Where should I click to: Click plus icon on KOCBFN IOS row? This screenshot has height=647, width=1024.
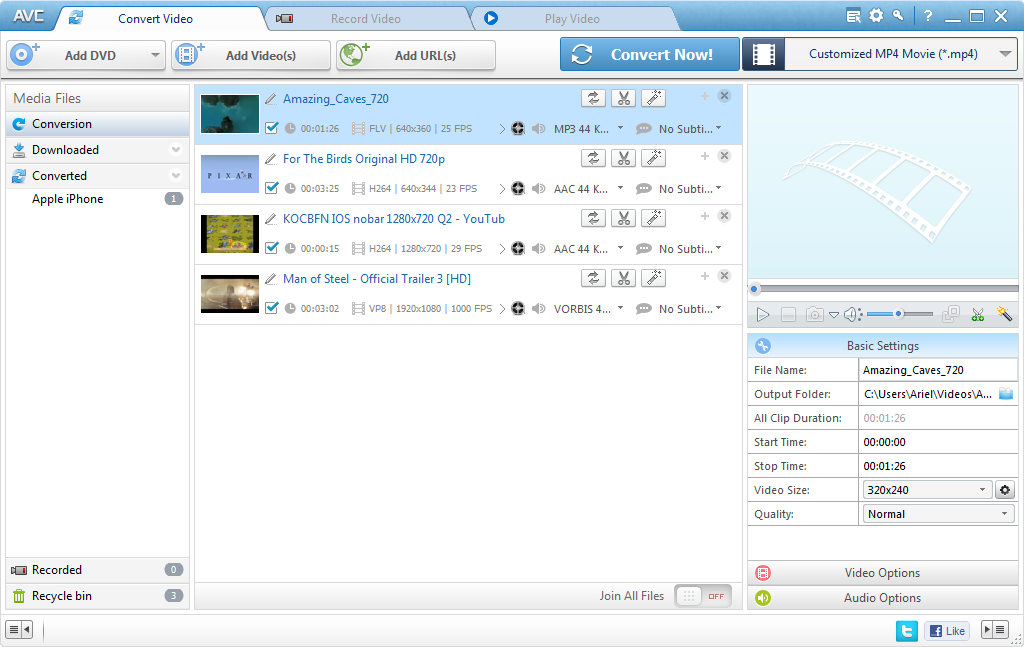pyautogui.click(x=705, y=216)
